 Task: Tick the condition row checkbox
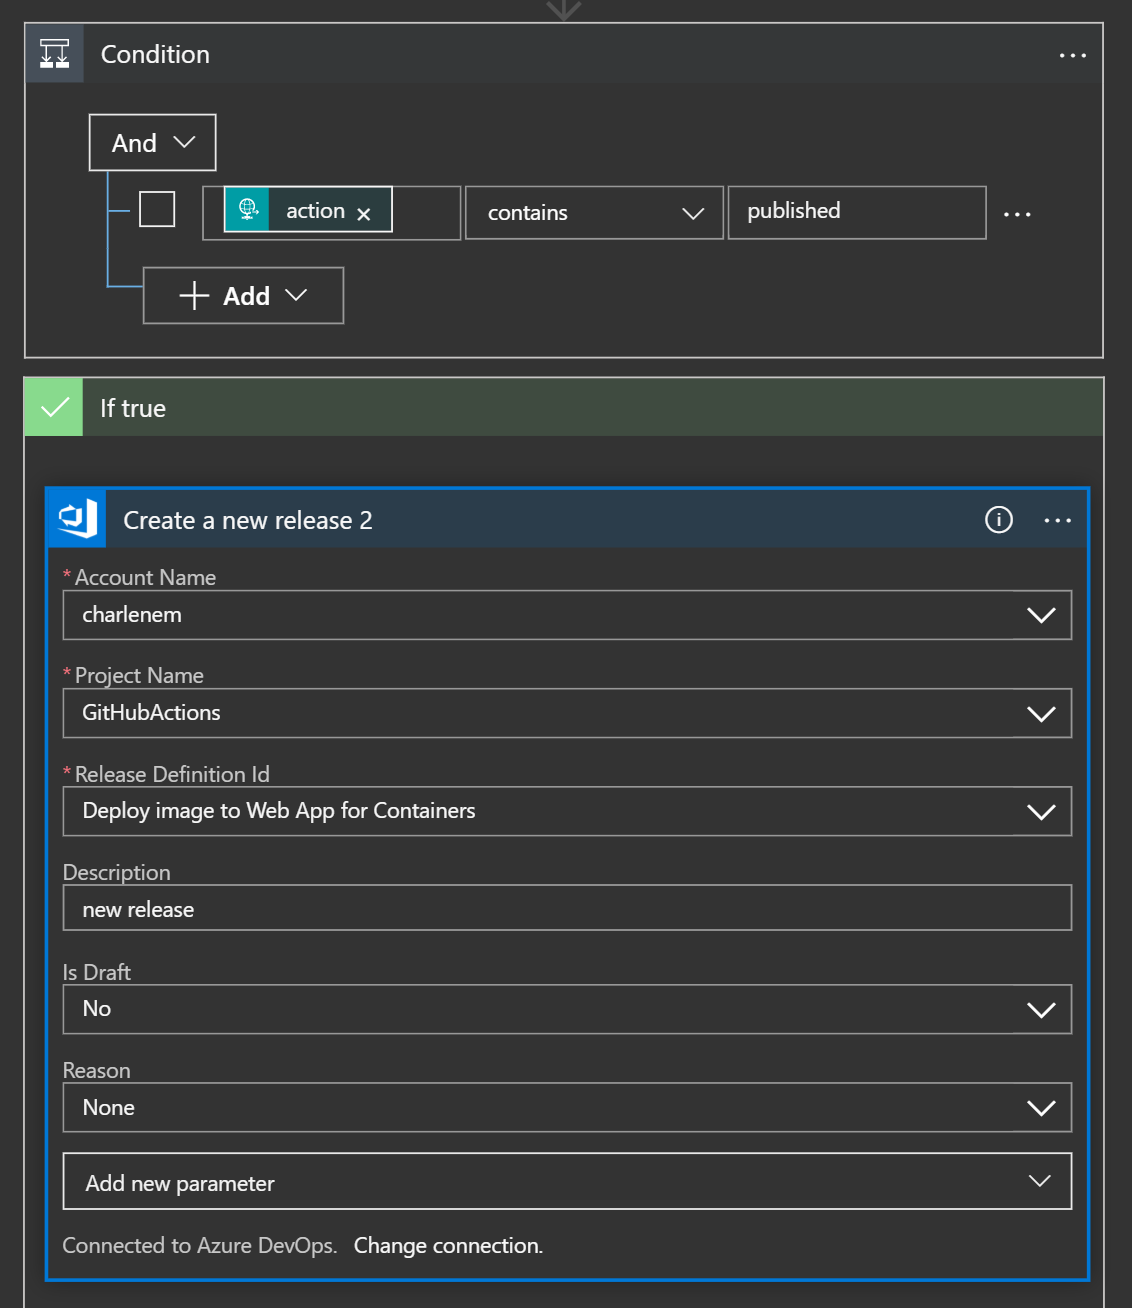click(x=157, y=210)
